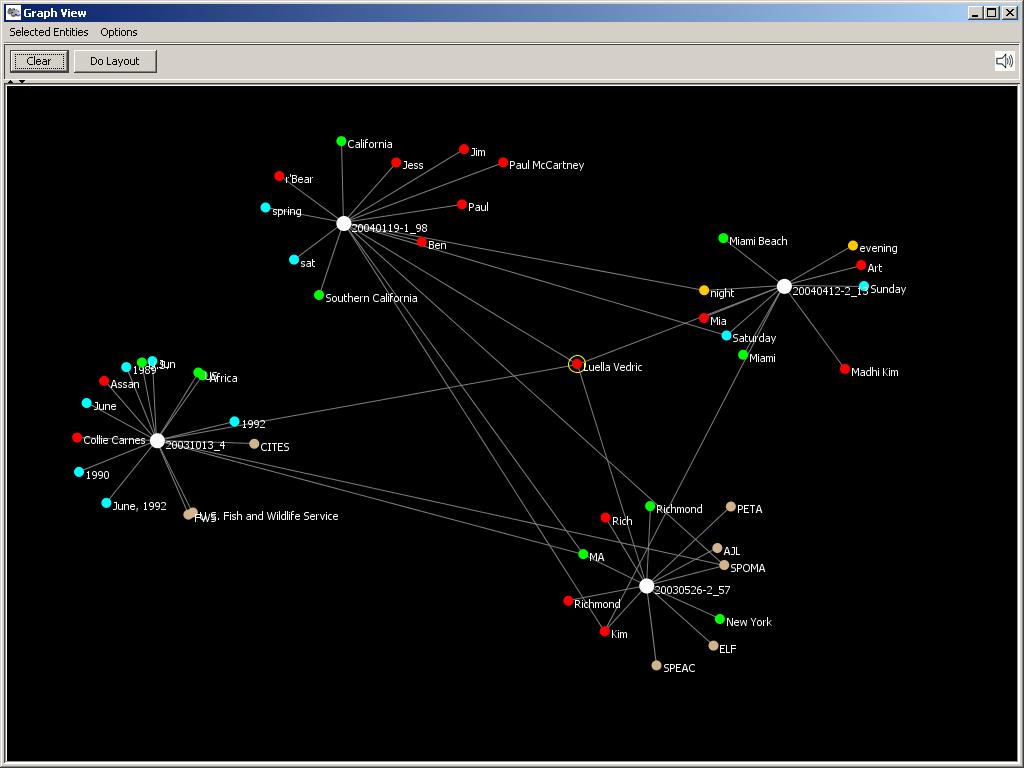Screen dimensions: 1024x768
Task: Select the highlighted Luella Vedric node
Action: click(577, 364)
